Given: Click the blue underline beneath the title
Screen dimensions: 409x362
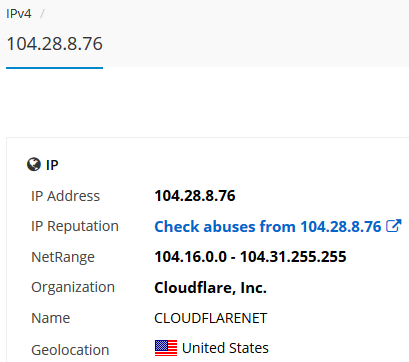Looking at the screenshot, I should 54,68.
